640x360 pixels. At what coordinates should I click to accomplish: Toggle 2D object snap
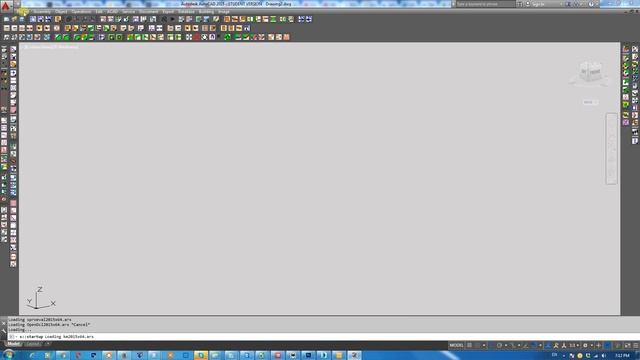[534, 345]
